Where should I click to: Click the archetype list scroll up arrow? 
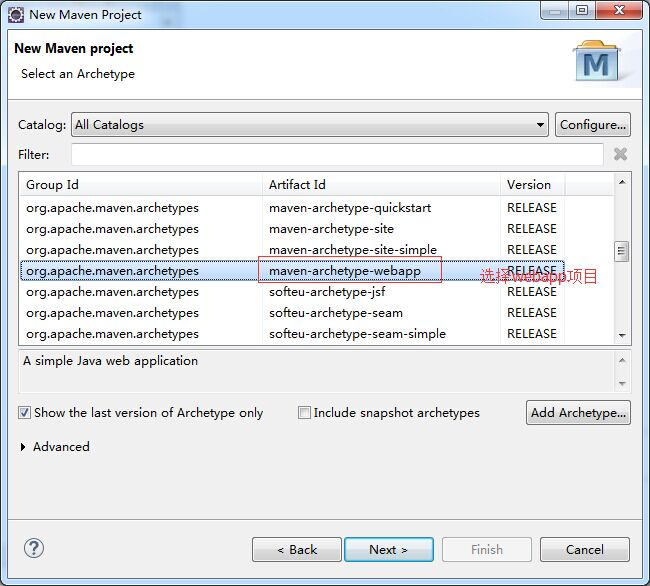(622, 182)
